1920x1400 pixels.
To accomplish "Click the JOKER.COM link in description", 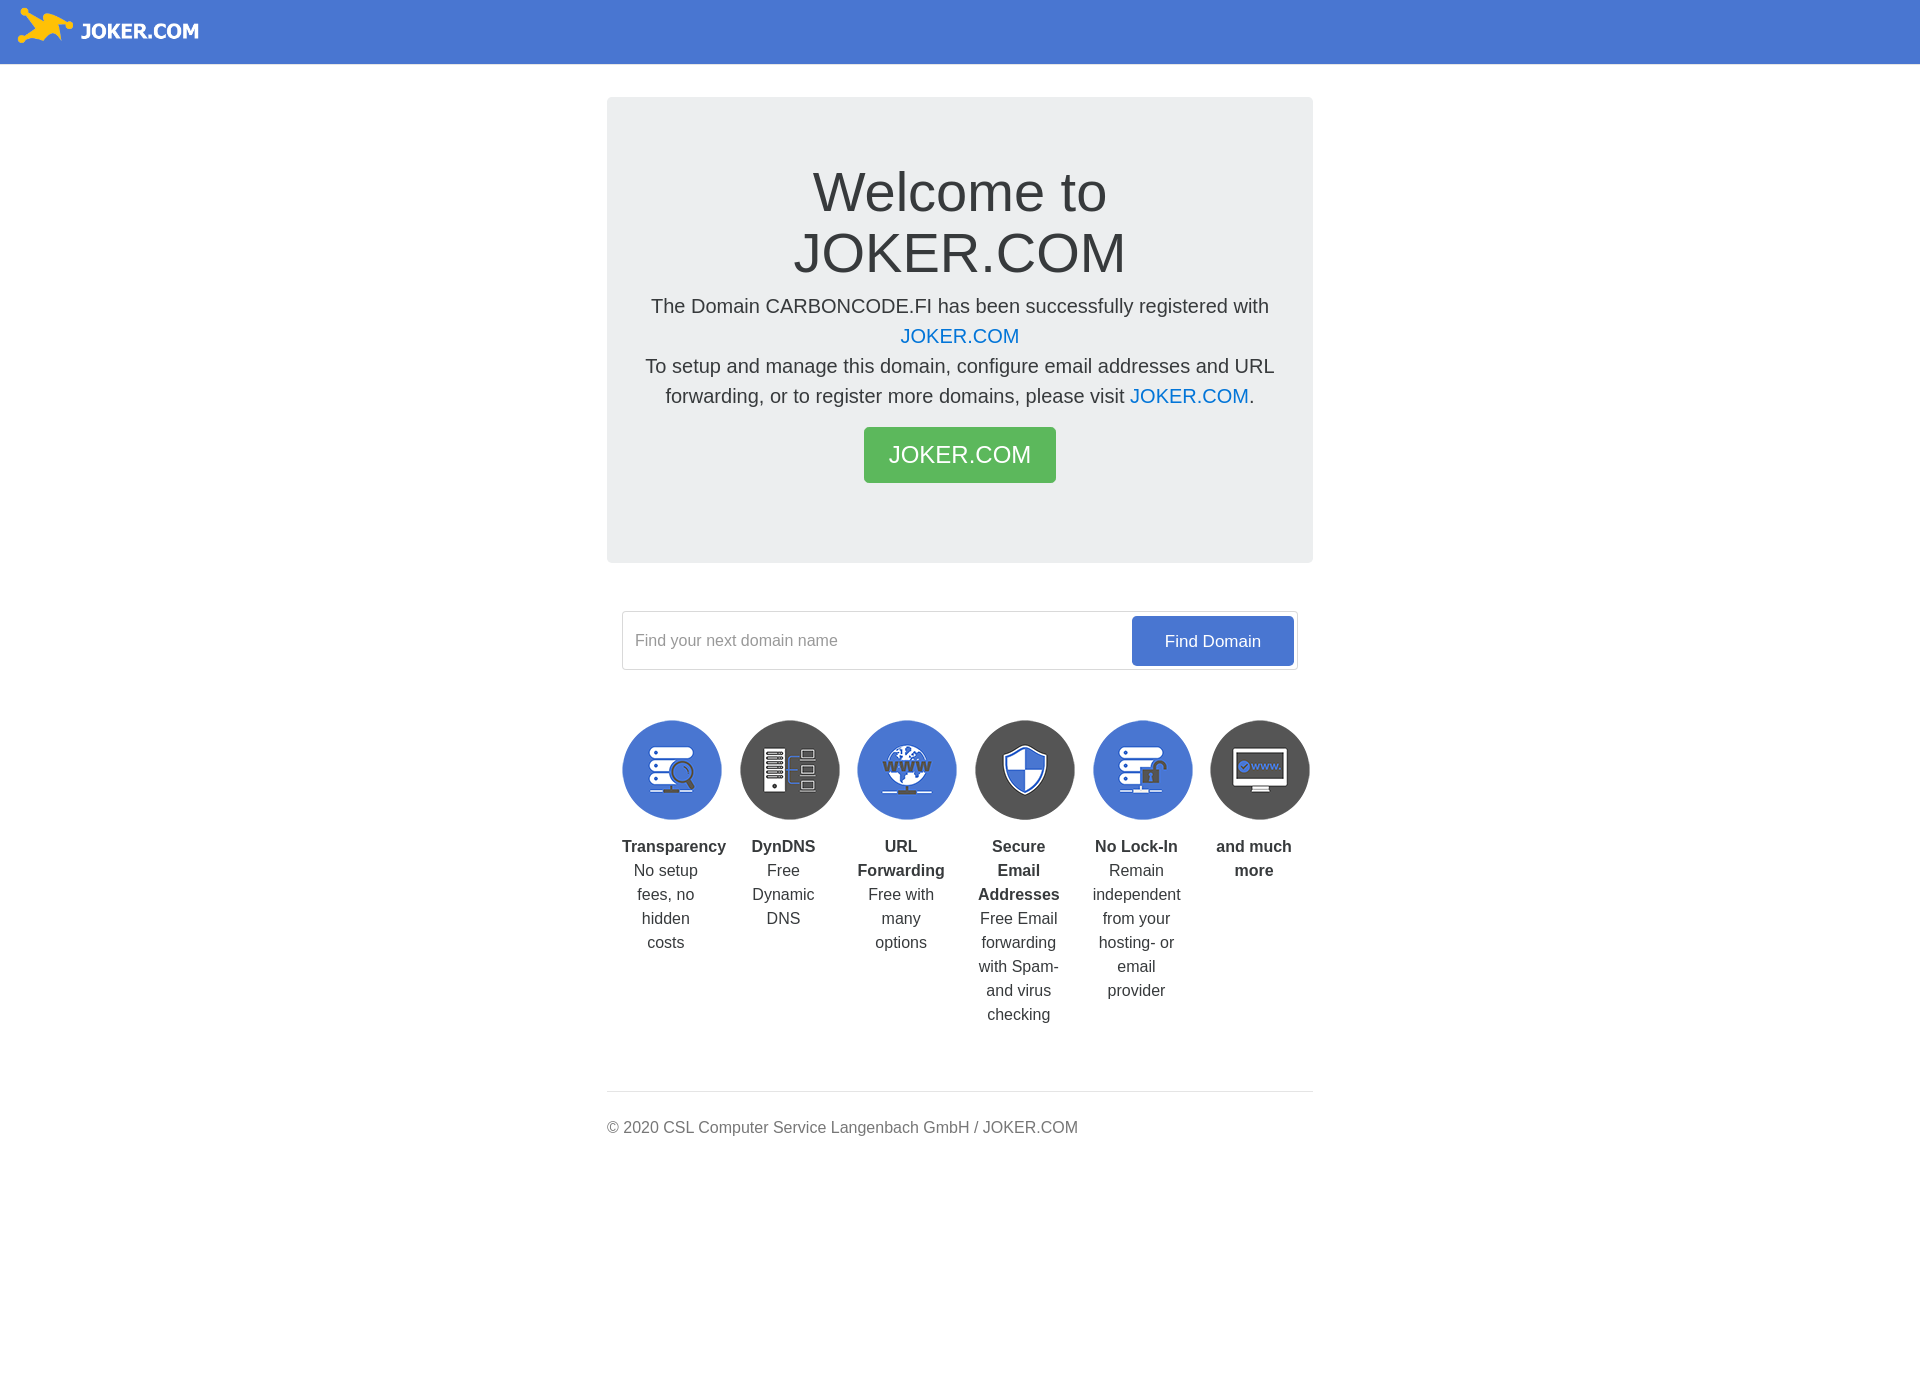I will (x=959, y=335).
